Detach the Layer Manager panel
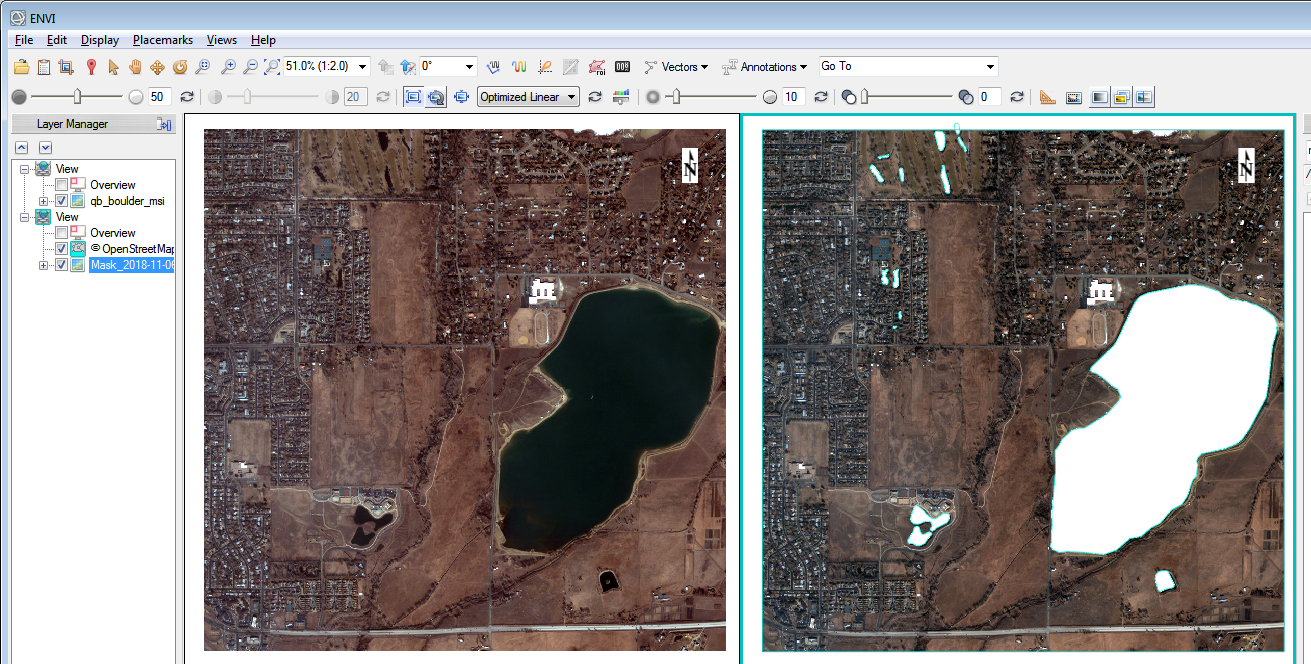 165,124
